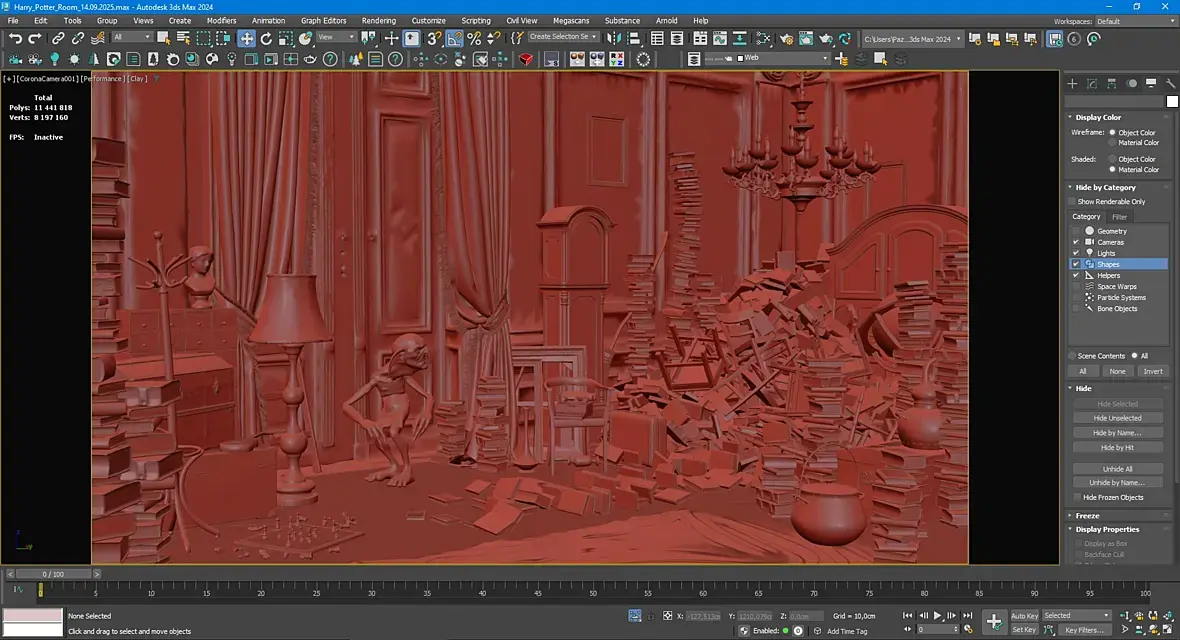The image size is (1180, 640).
Task: Click the Undo arrow icon
Action: pos(15,38)
